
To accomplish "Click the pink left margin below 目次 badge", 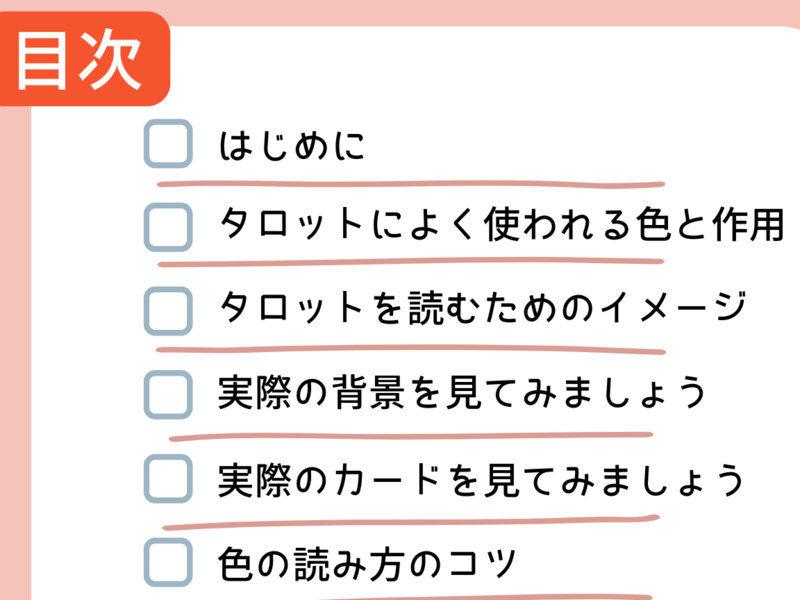I will tap(15, 350).
